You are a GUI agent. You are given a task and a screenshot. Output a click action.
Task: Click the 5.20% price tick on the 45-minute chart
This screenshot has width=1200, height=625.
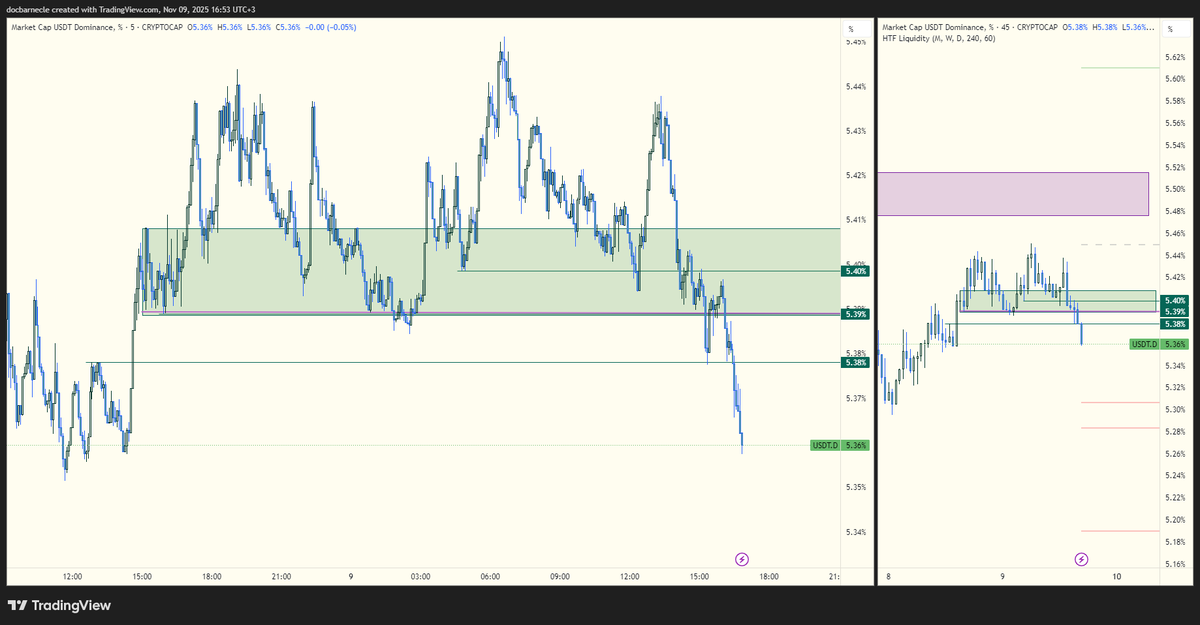point(1175,519)
